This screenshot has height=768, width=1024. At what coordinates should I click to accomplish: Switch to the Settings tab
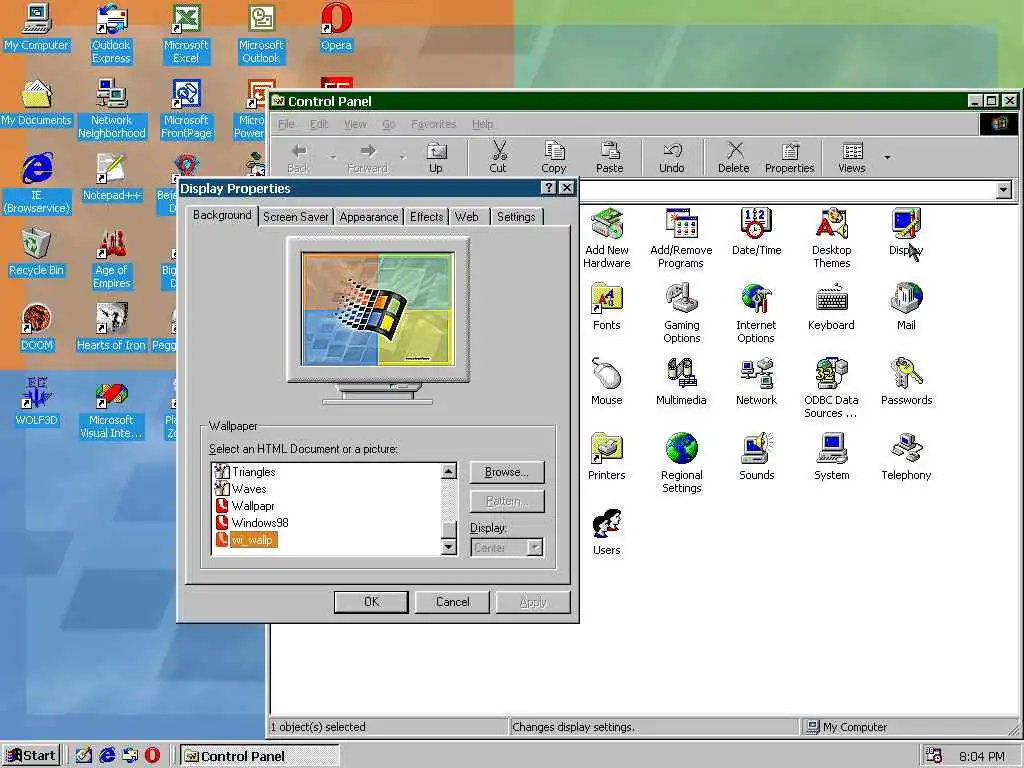pos(516,217)
